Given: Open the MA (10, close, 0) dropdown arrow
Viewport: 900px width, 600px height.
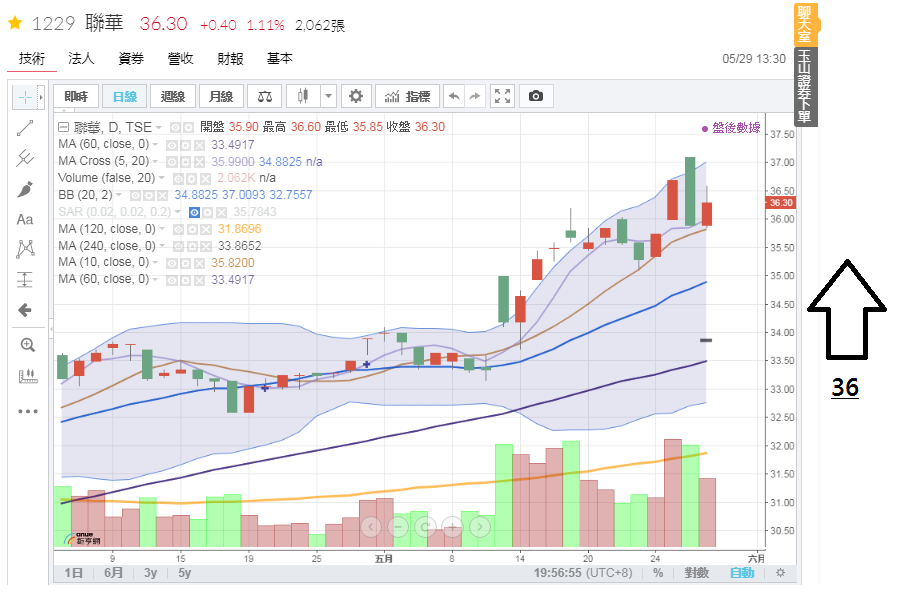Looking at the screenshot, I should 155,262.
